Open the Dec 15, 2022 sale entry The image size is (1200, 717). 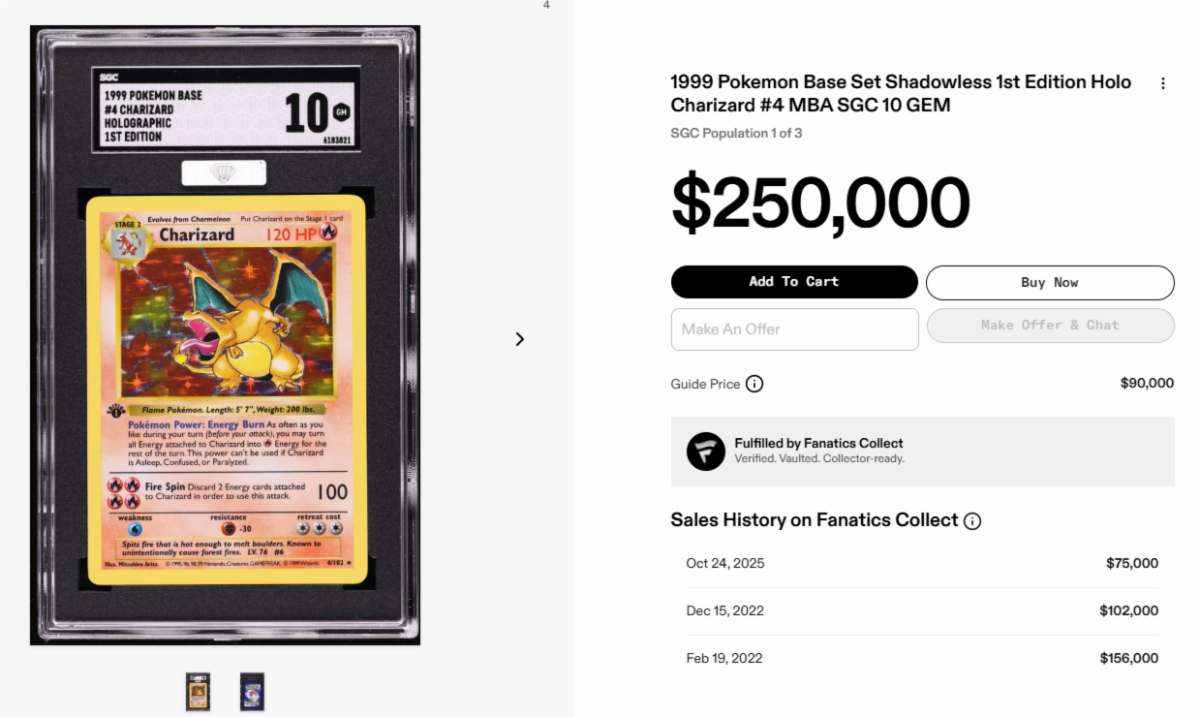pos(922,611)
